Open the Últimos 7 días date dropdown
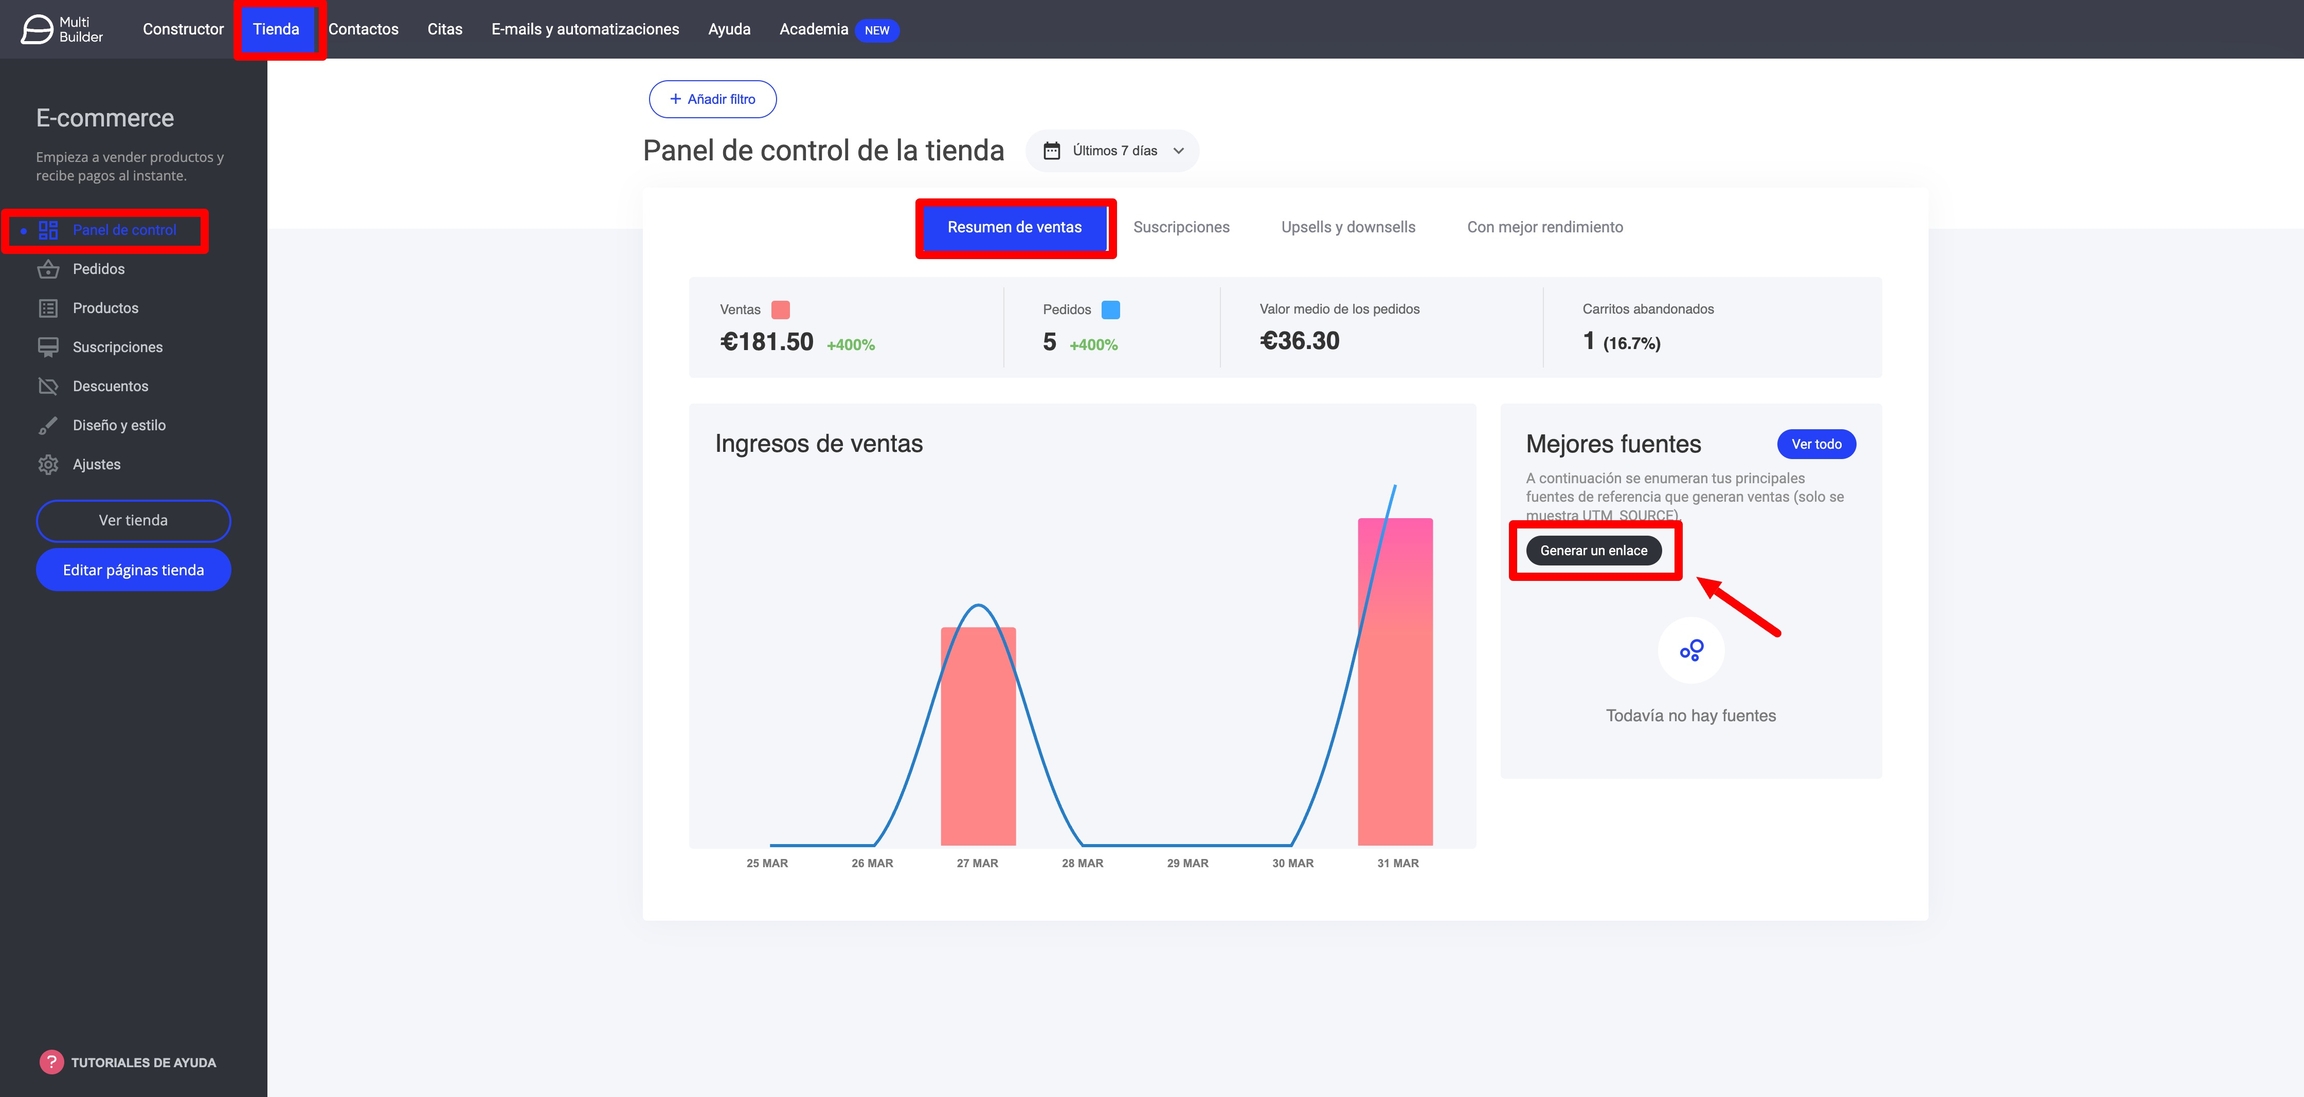The image size is (2304, 1097). (x=1113, y=151)
